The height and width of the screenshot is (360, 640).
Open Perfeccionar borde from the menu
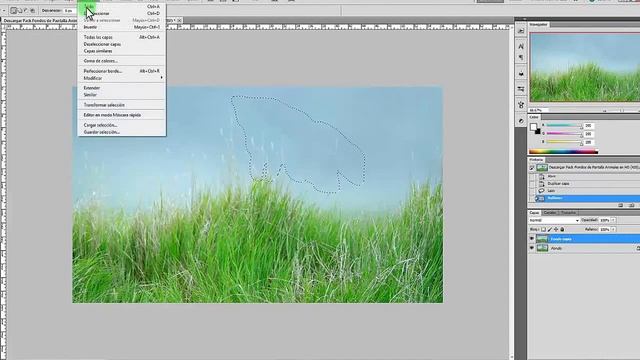point(122,71)
